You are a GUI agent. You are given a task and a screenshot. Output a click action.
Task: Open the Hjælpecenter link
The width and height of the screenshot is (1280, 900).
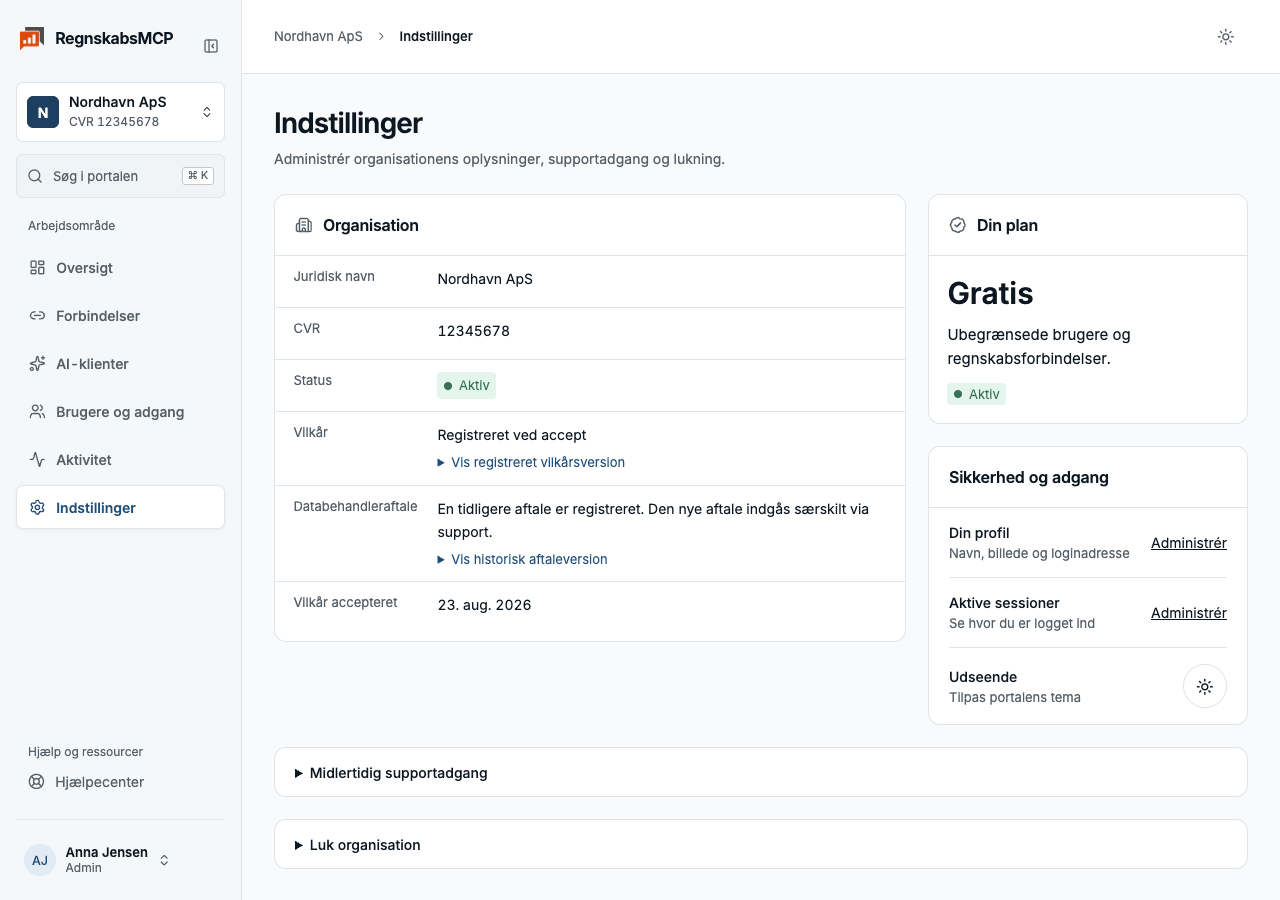click(x=120, y=782)
